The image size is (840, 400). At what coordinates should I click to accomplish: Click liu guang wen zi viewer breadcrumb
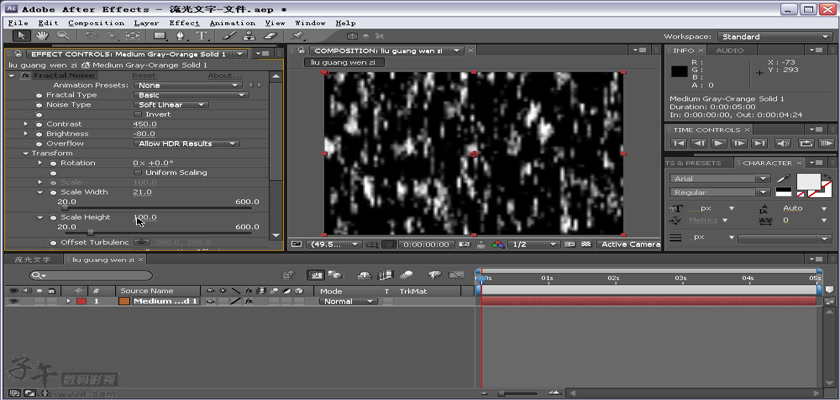coord(344,63)
